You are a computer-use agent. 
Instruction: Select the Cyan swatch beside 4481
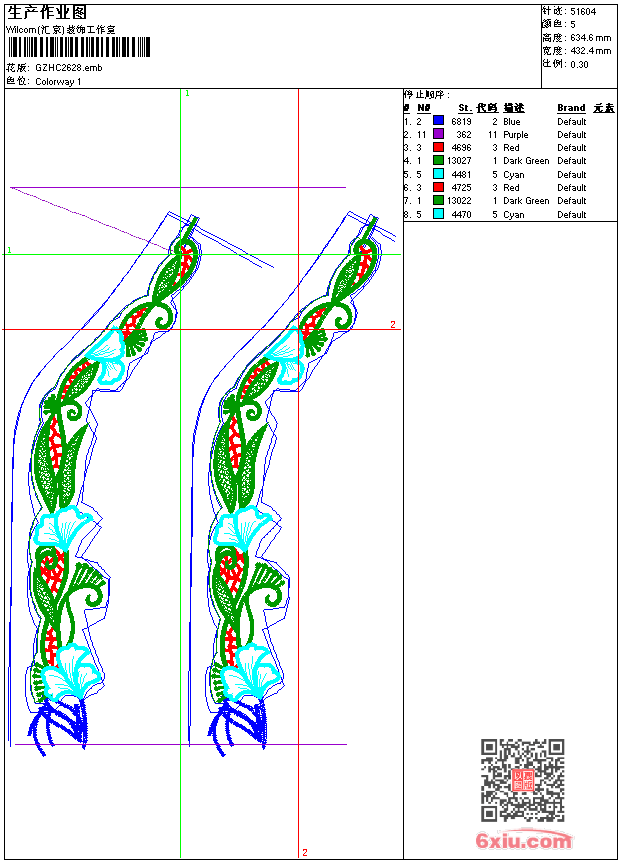(438, 174)
